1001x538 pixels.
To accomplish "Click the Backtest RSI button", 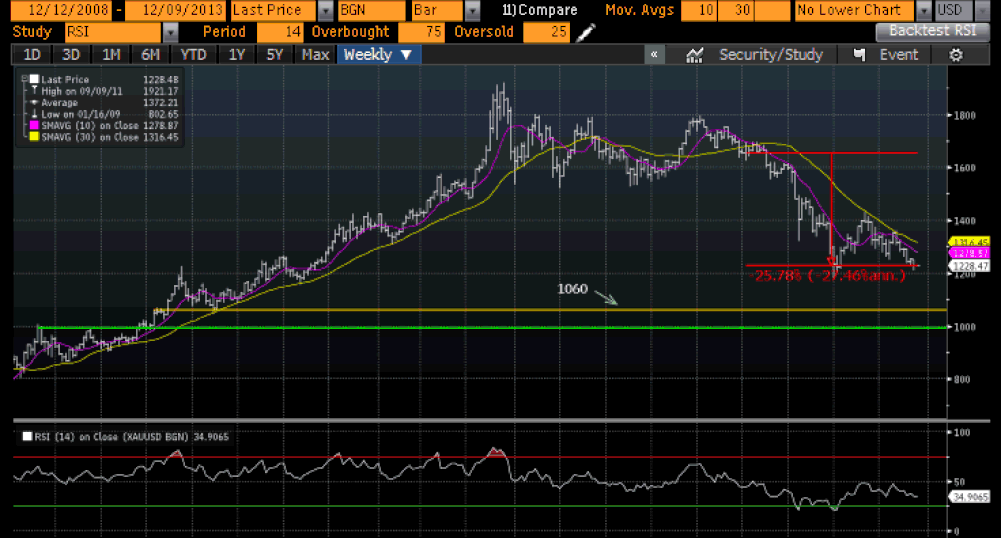I will (x=932, y=32).
